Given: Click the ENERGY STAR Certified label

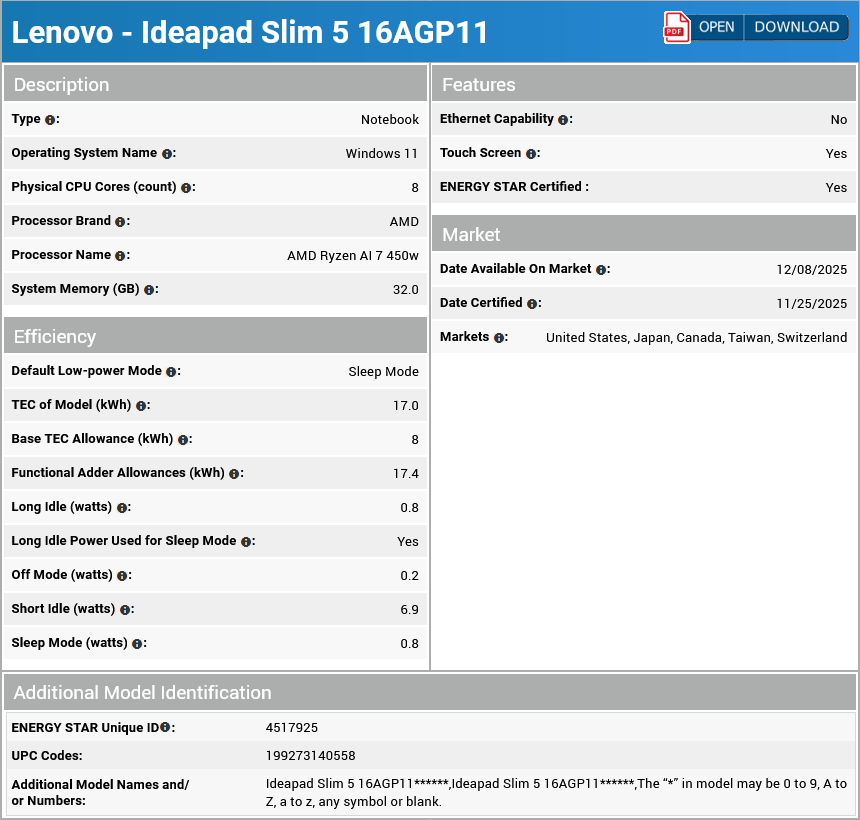Looking at the screenshot, I should (x=514, y=187).
